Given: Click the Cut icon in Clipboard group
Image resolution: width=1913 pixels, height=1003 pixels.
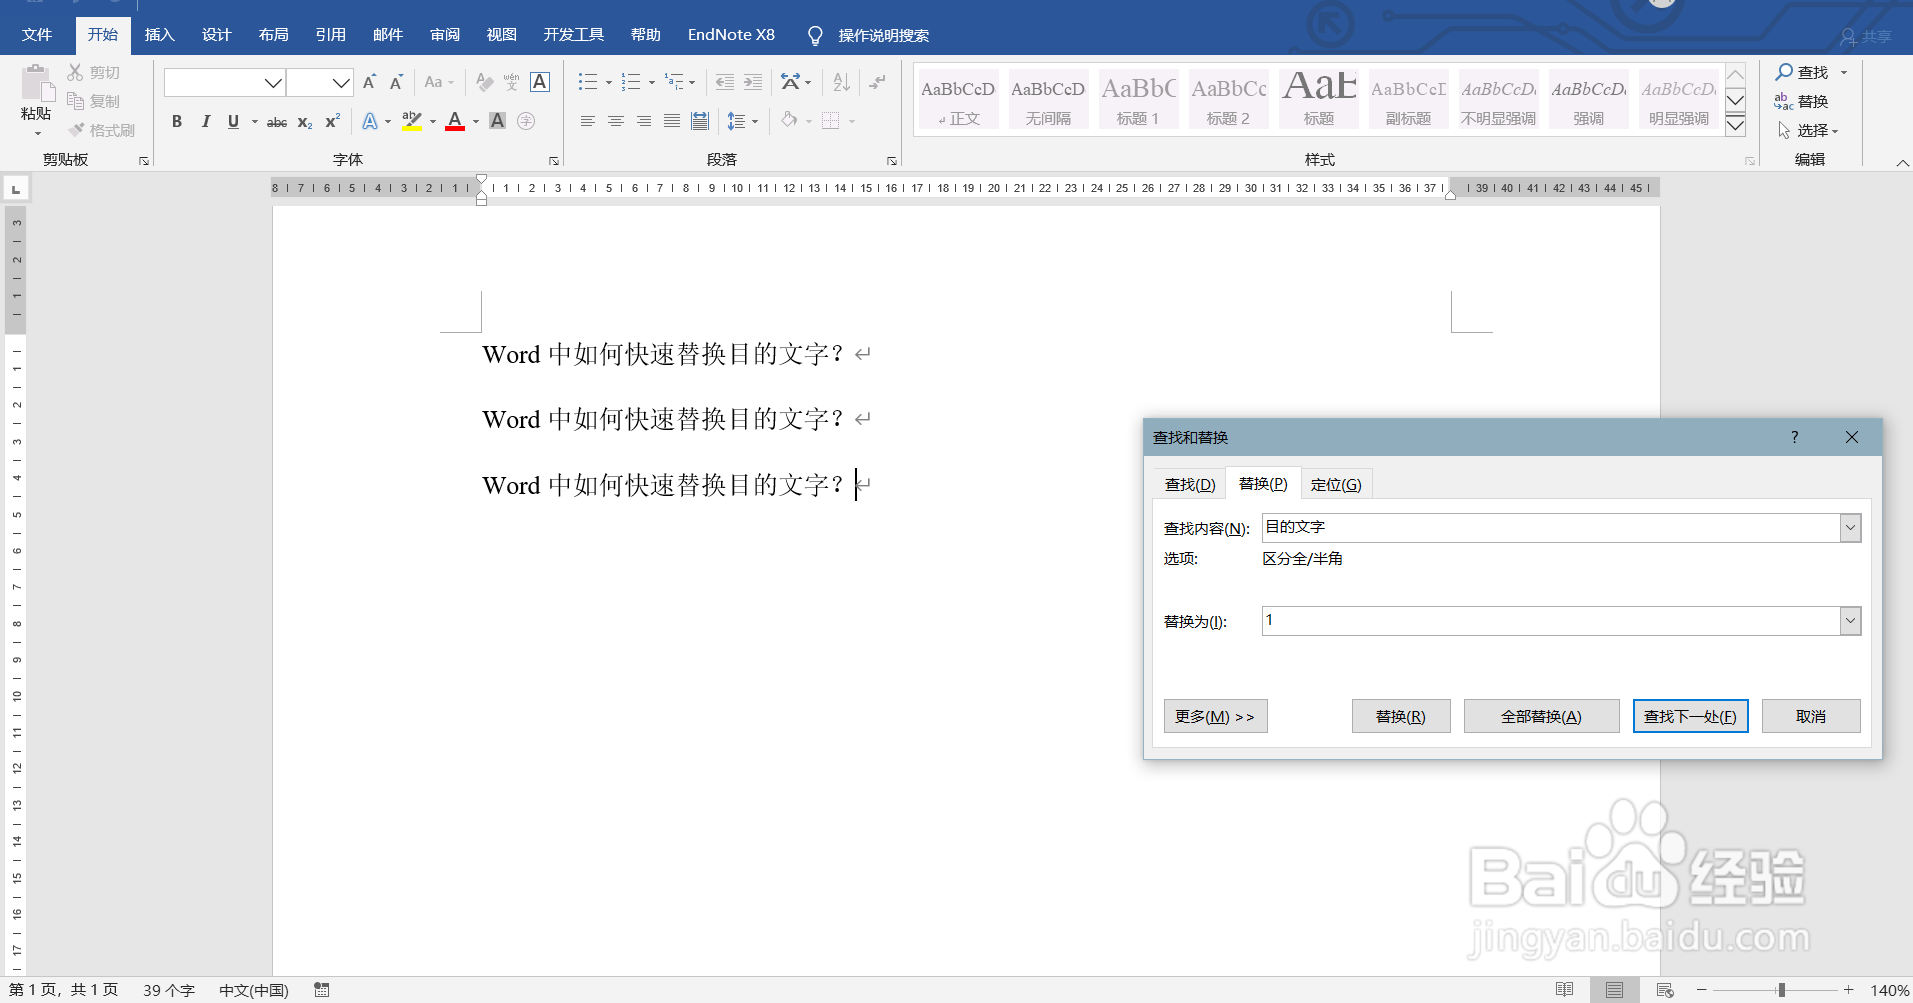Looking at the screenshot, I should pos(74,71).
